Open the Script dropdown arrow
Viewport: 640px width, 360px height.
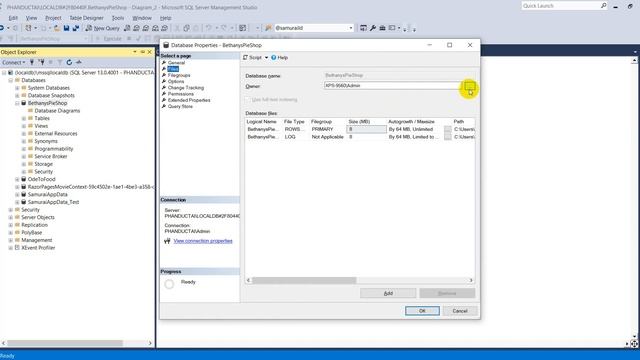click(267, 58)
